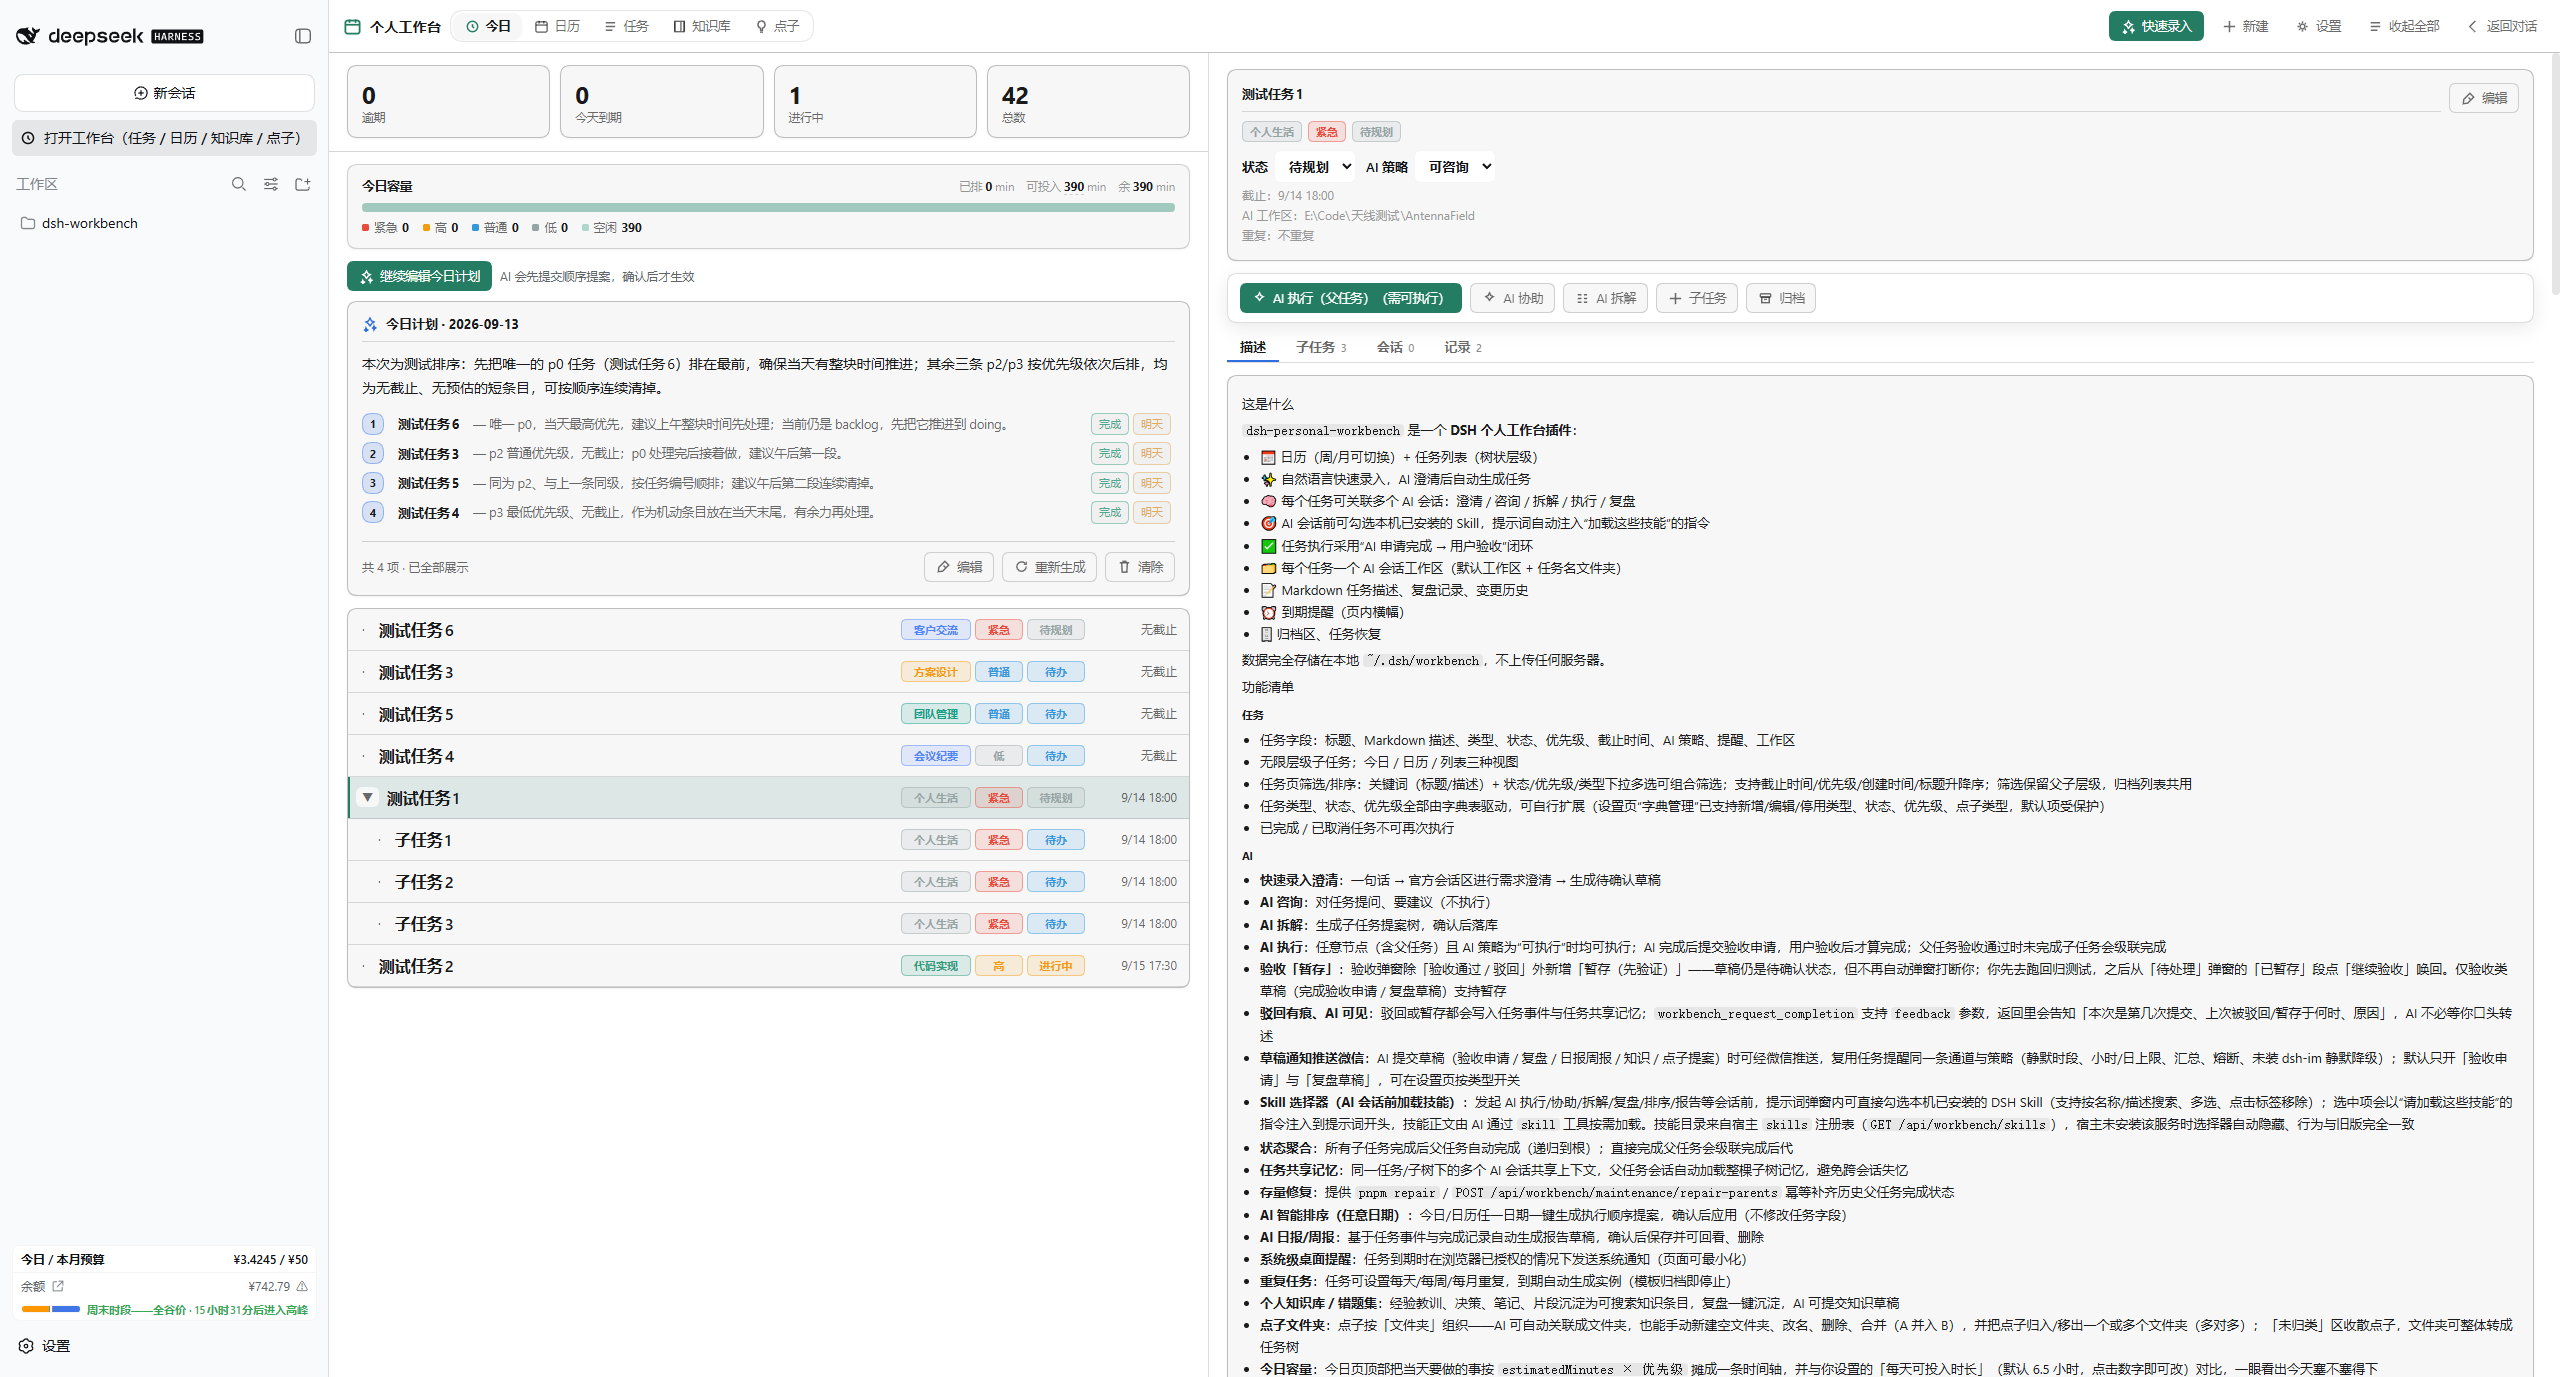Collapse the 测试任务 1 subtask tree
This screenshot has width=2560, height=1377.
point(368,797)
